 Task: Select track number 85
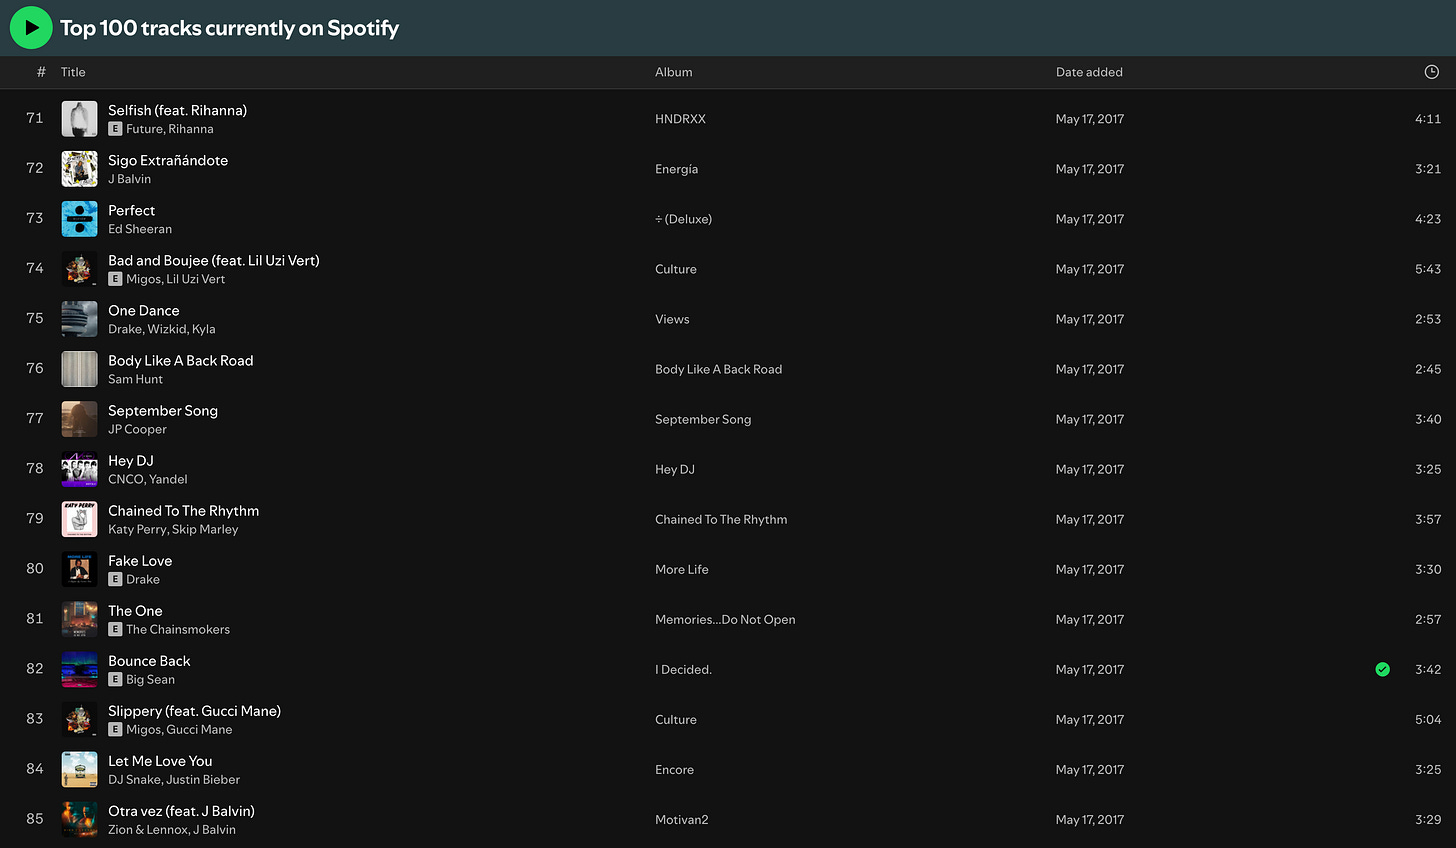(35, 818)
